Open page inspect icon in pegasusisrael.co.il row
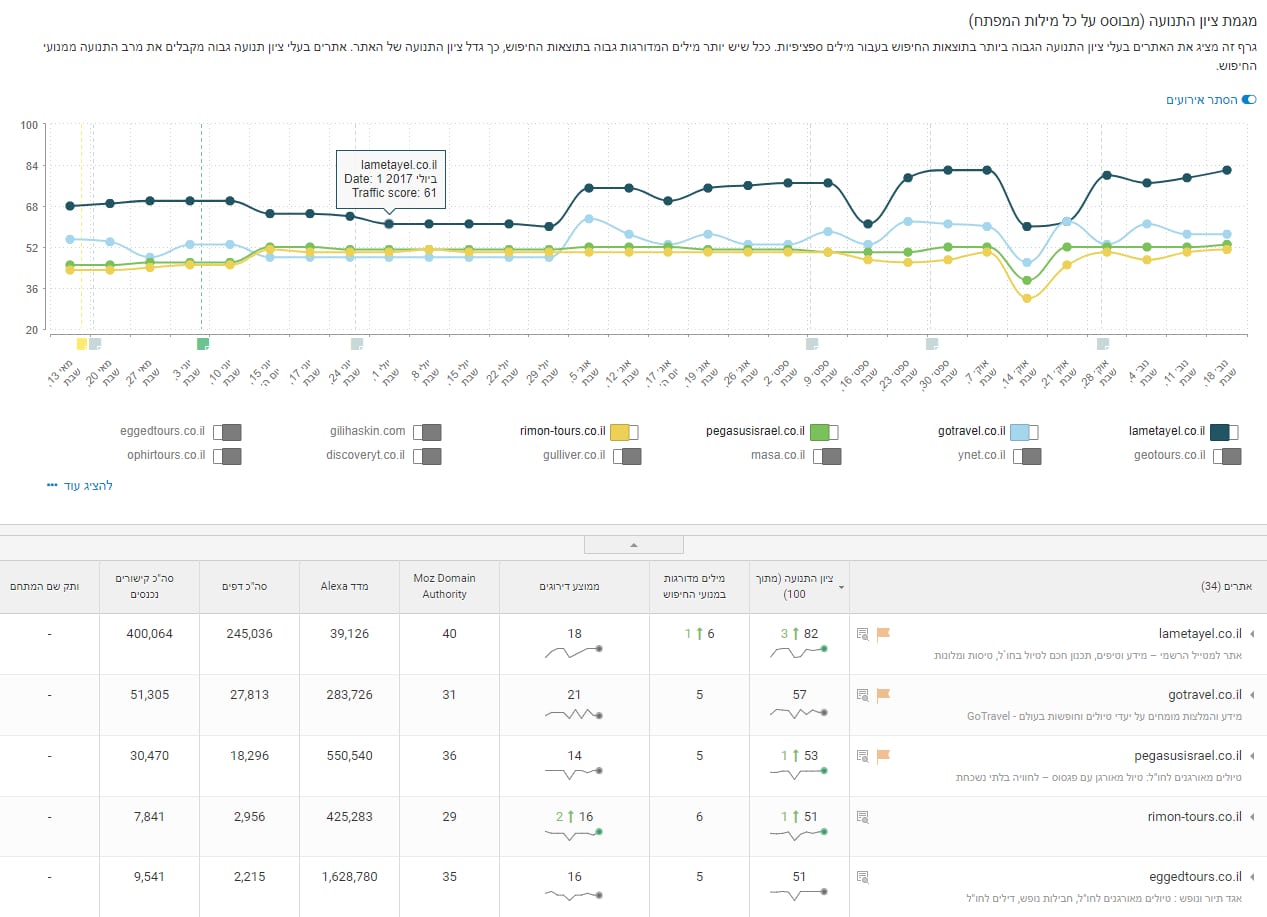Image resolution: width=1267 pixels, height=917 pixels. tap(863, 756)
